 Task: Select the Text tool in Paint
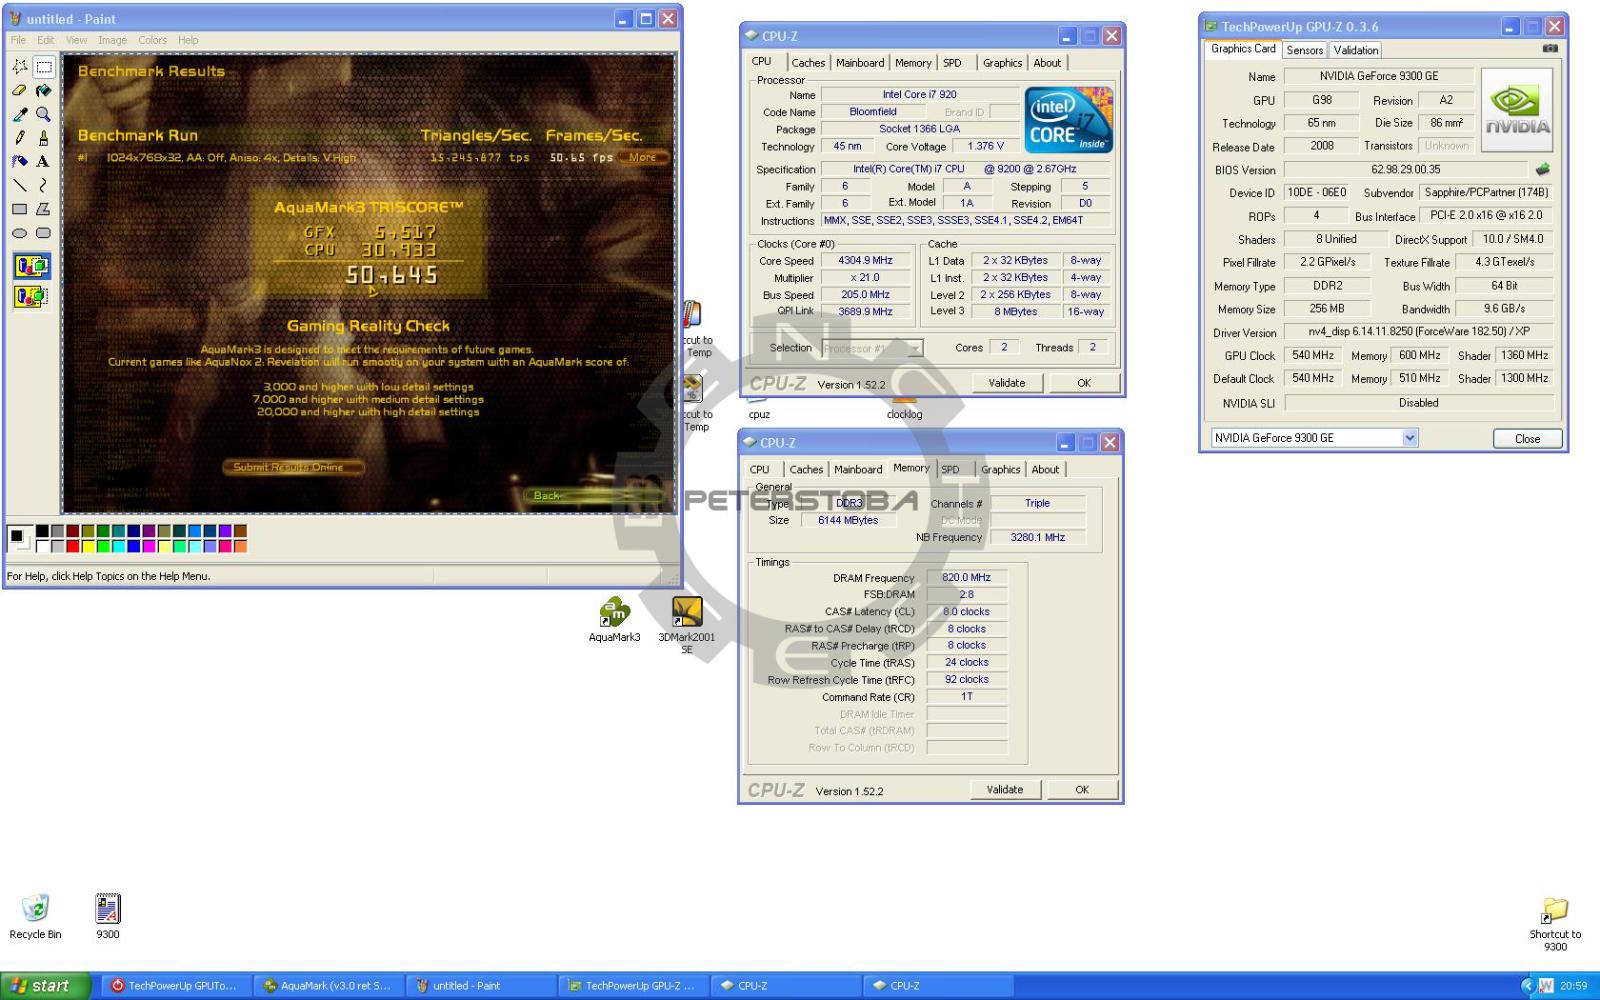(44, 162)
